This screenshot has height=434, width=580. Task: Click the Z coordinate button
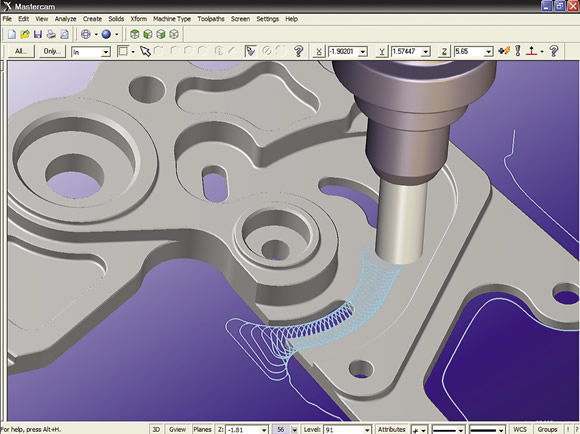click(444, 51)
